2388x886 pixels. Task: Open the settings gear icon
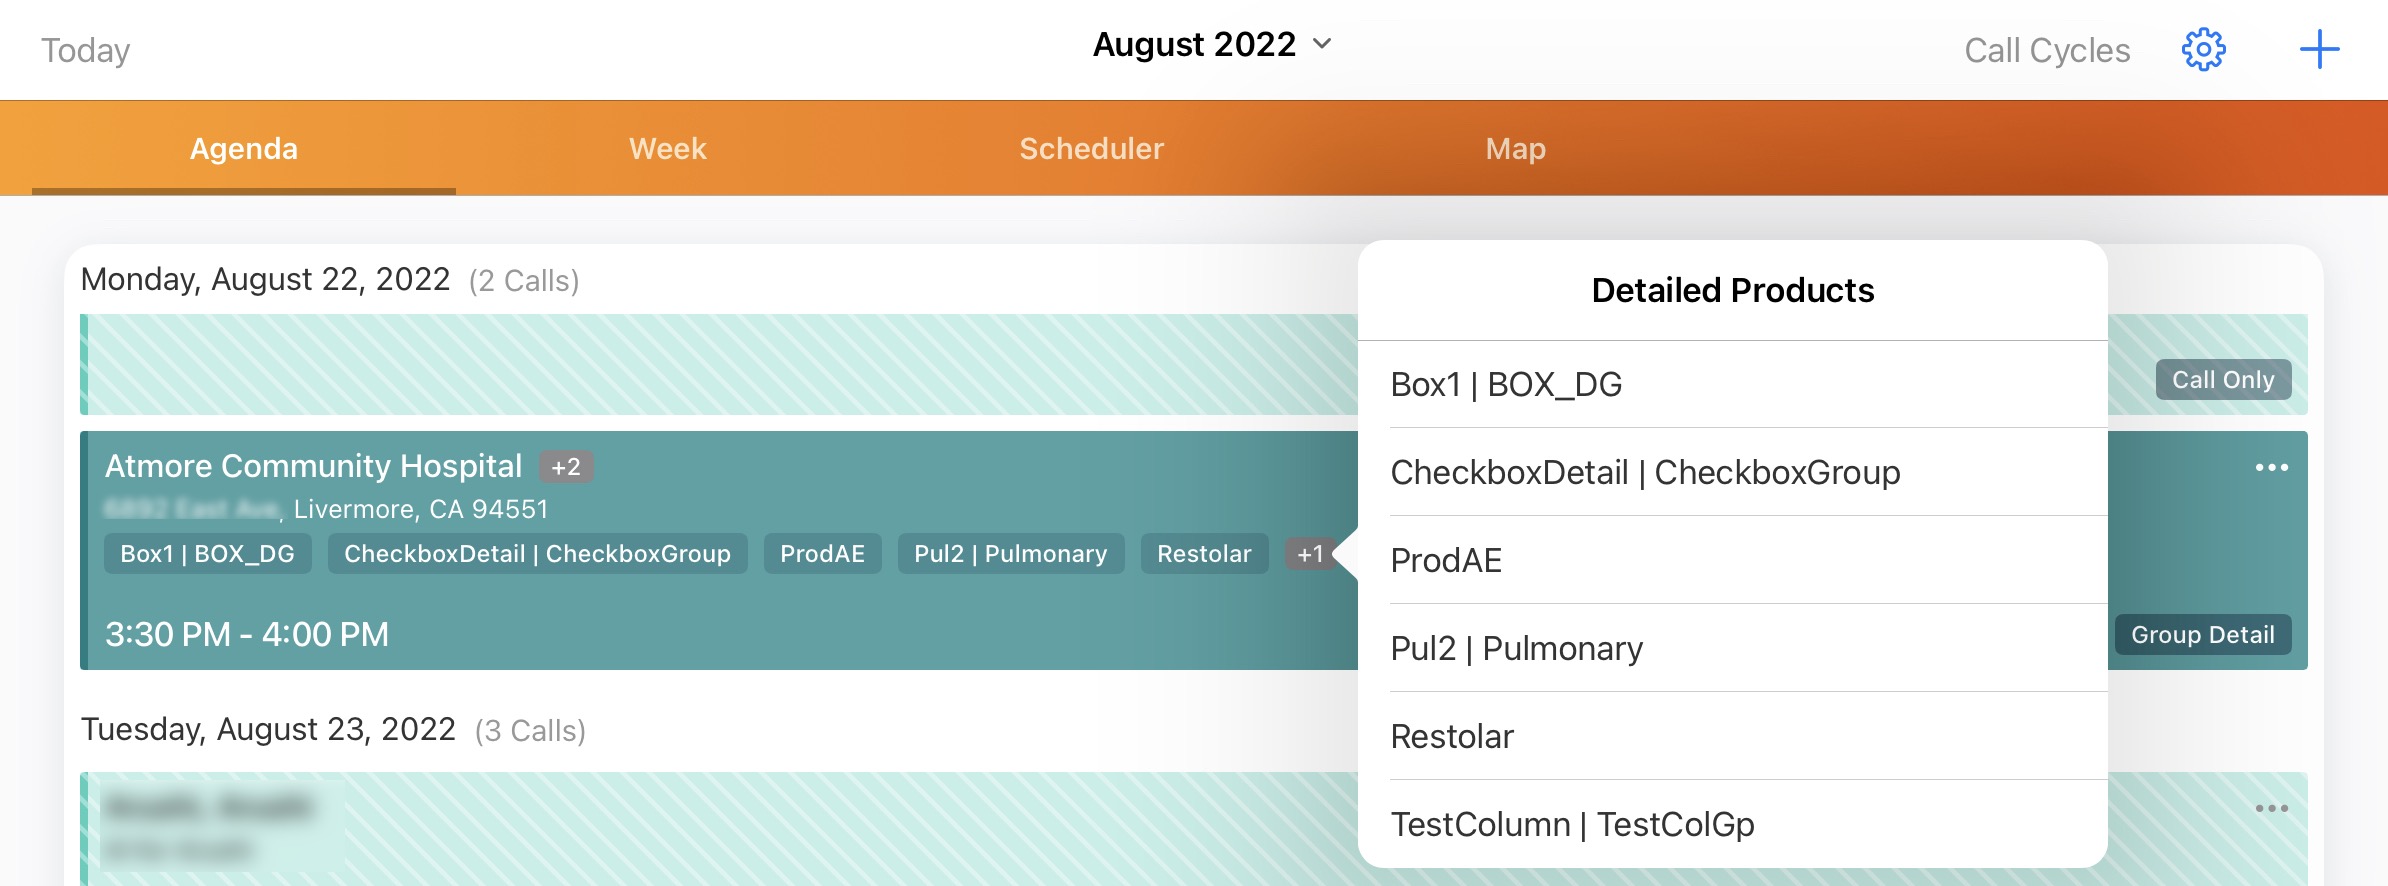point(2203,50)
